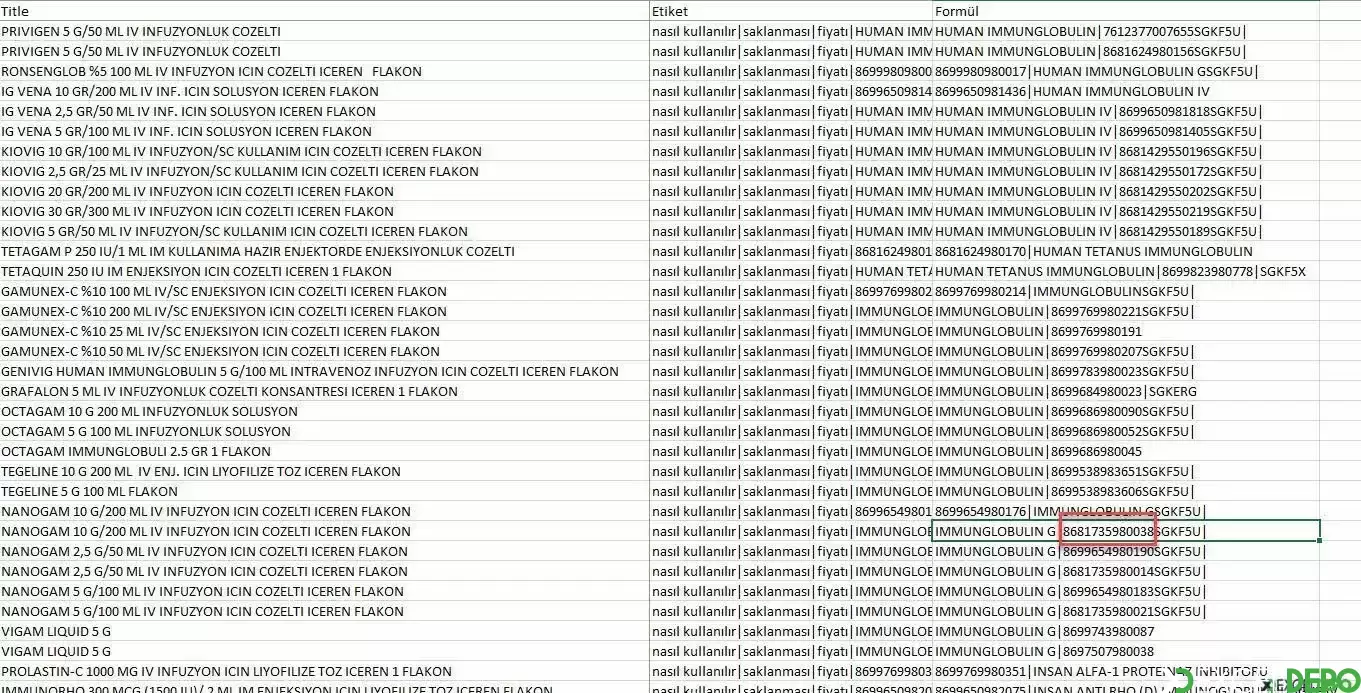Image resolution: width=1361 pixels, height=693 pixels.
Task: Select the active Formül cell with 8681735980038SGKF5U
Action: (x=1126, y=531)
